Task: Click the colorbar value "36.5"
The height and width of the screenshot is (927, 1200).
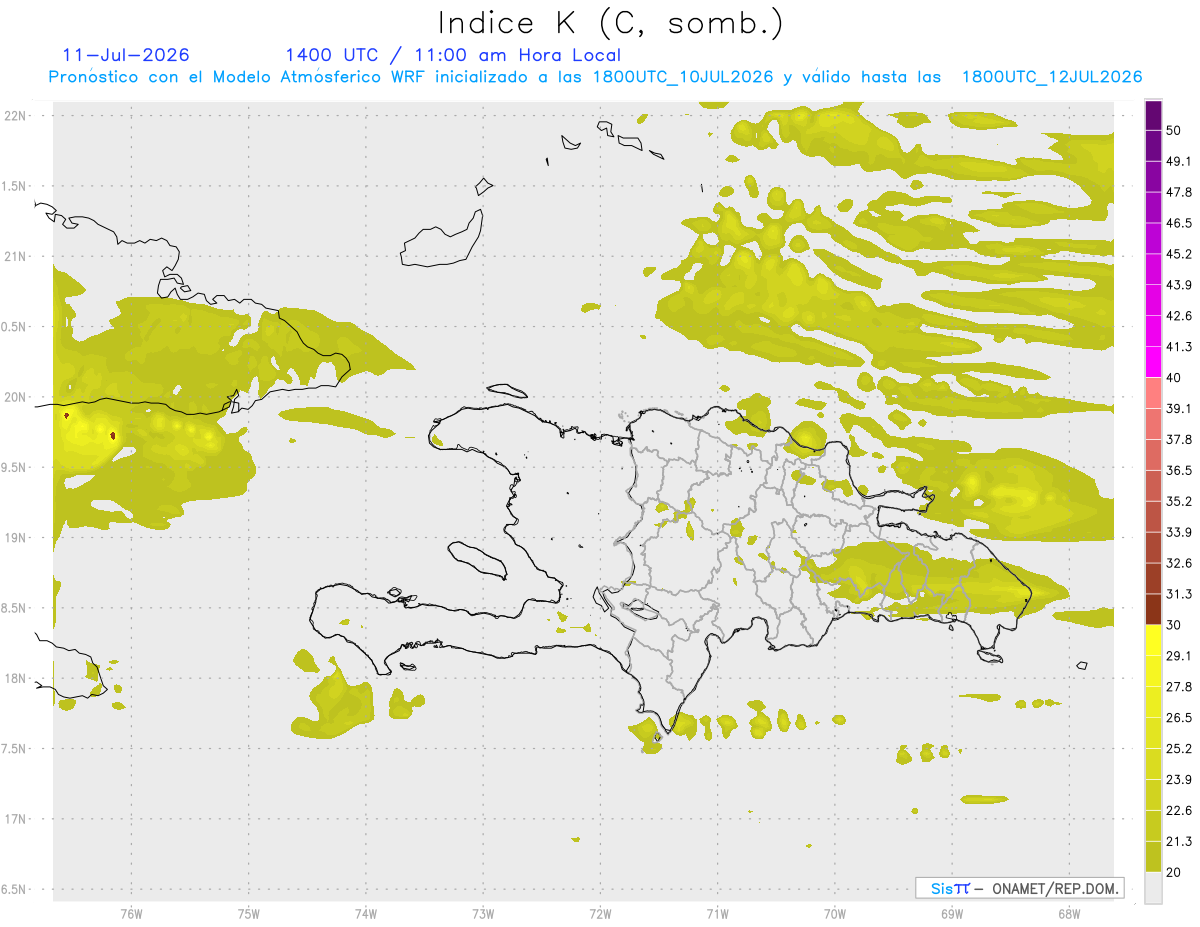Action: [x=1180, y=470]
